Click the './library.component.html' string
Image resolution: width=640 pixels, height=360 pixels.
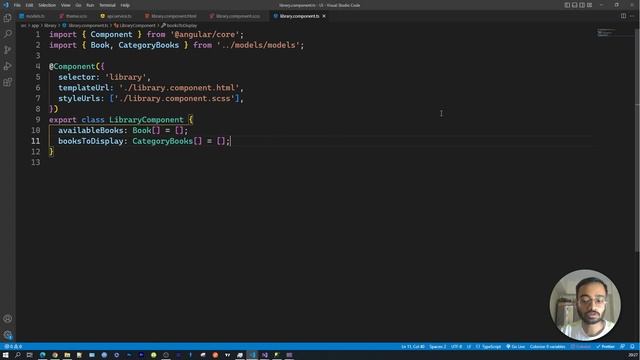[179, 88]
